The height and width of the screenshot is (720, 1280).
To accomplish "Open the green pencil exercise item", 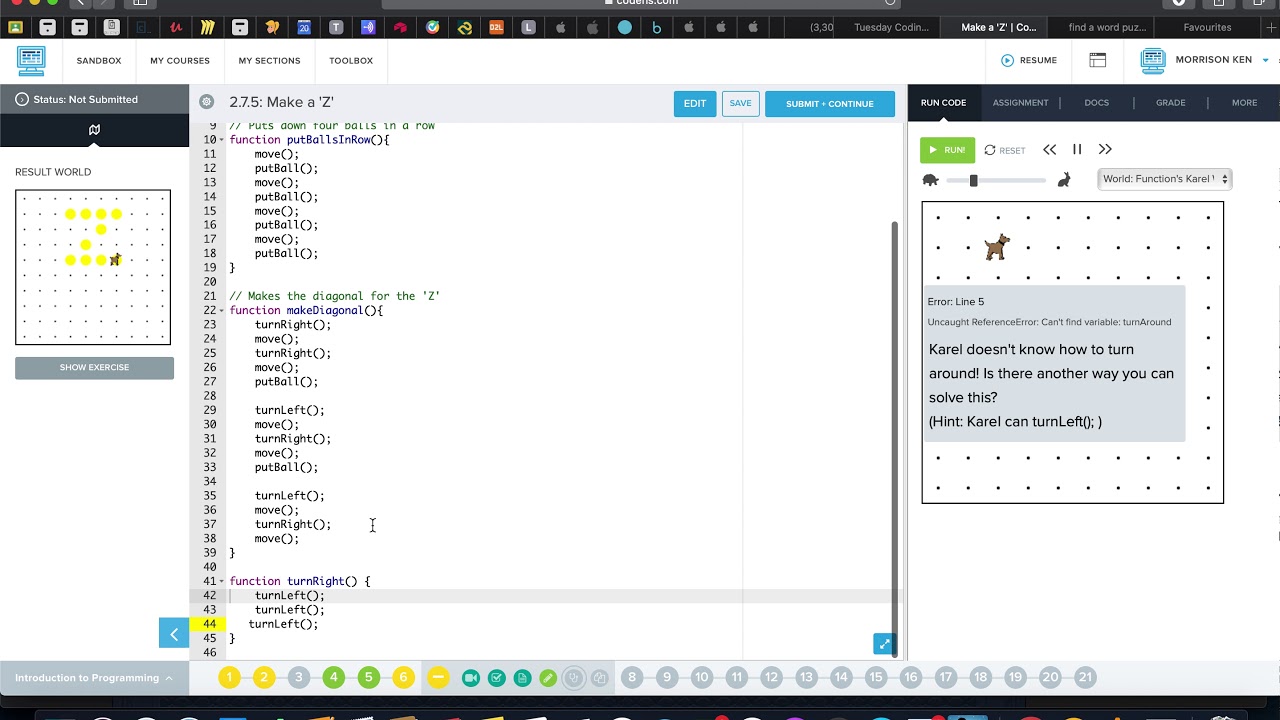I will point(548,678).
